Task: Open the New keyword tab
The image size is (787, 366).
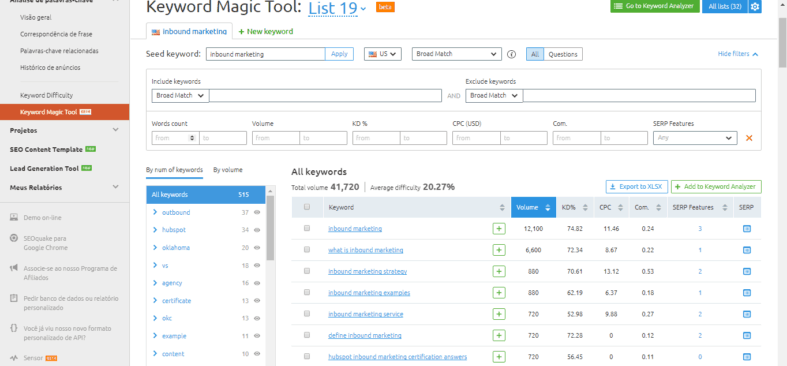Action: [x=266, y=31]
